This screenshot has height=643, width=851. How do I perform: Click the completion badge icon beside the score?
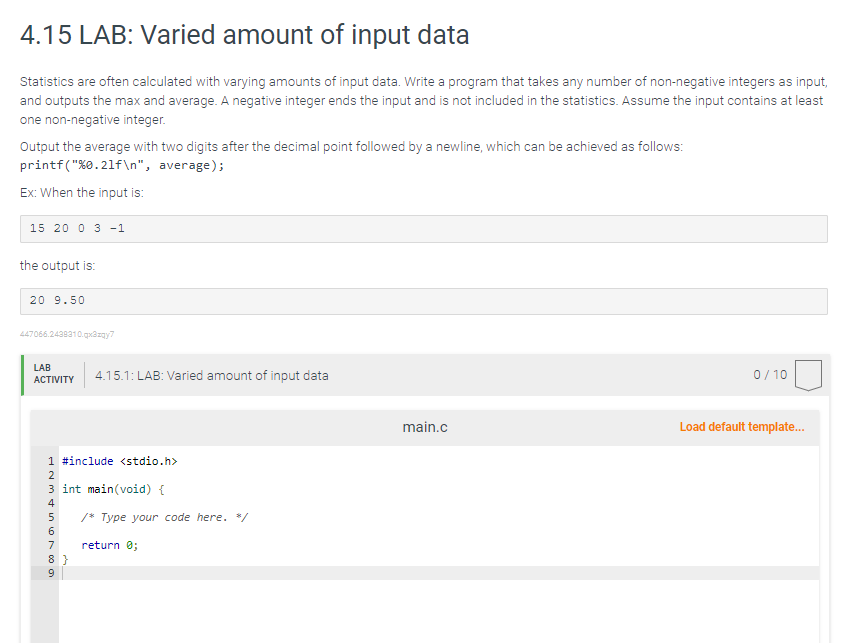click(x=808, y=375)
